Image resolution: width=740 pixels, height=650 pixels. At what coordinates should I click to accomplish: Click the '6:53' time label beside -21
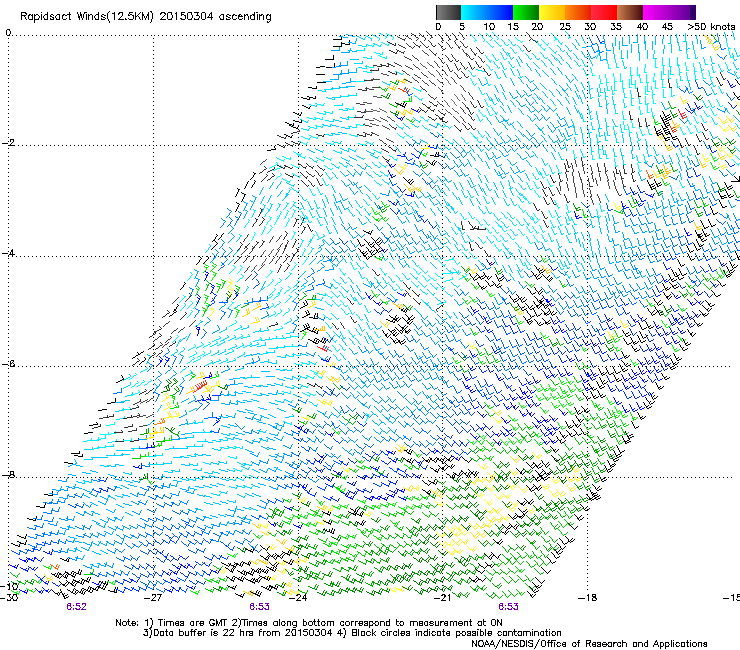click(508, 607)
